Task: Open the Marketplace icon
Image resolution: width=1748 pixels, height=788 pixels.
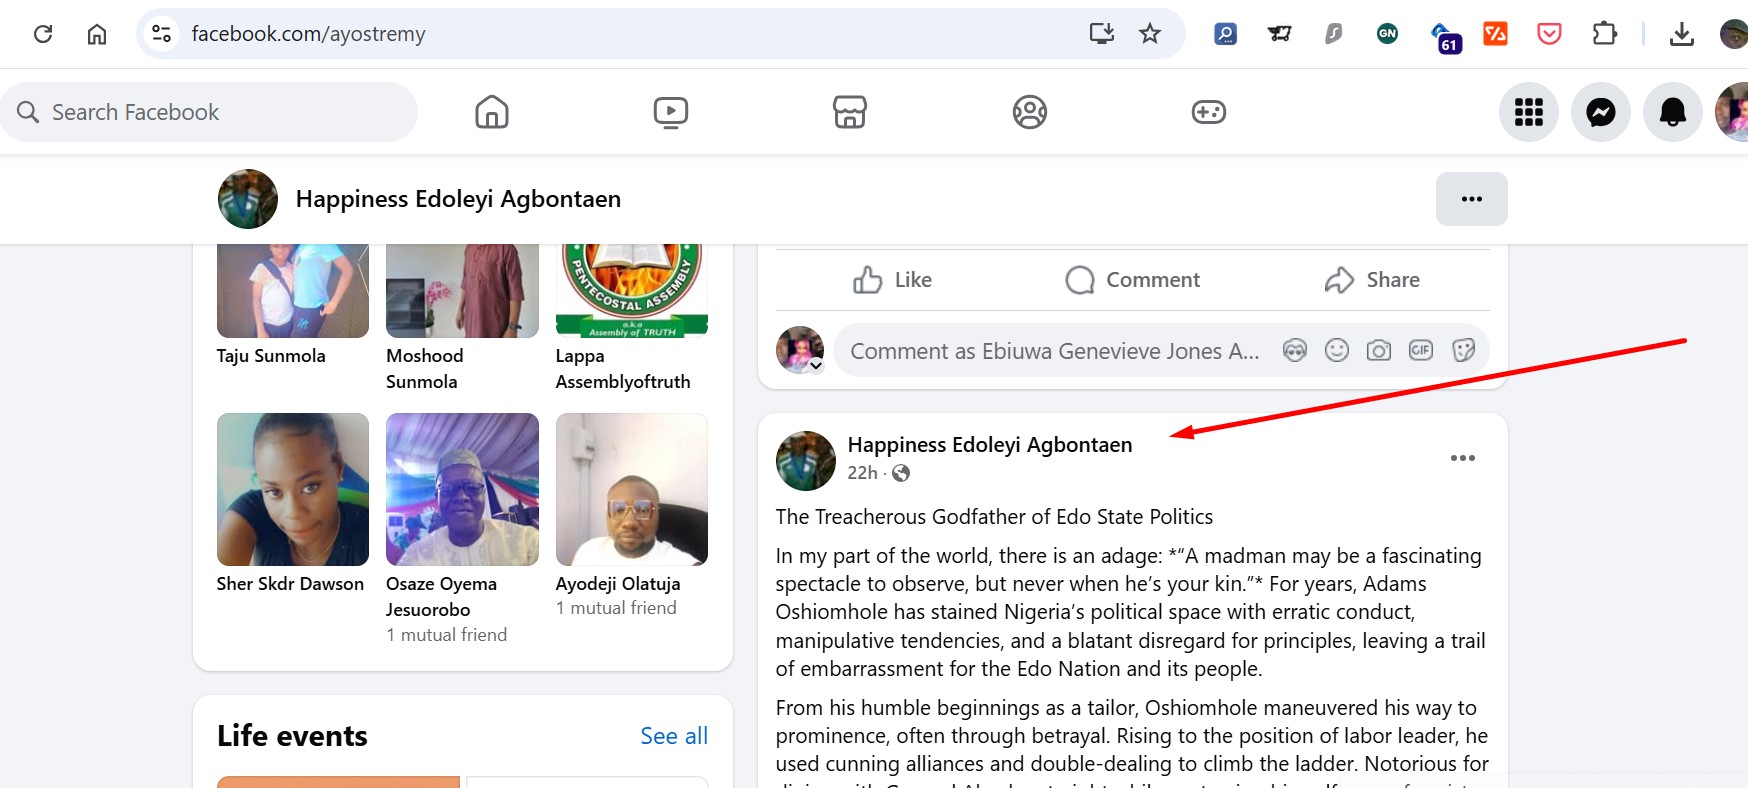Action: tap(849, 112)
